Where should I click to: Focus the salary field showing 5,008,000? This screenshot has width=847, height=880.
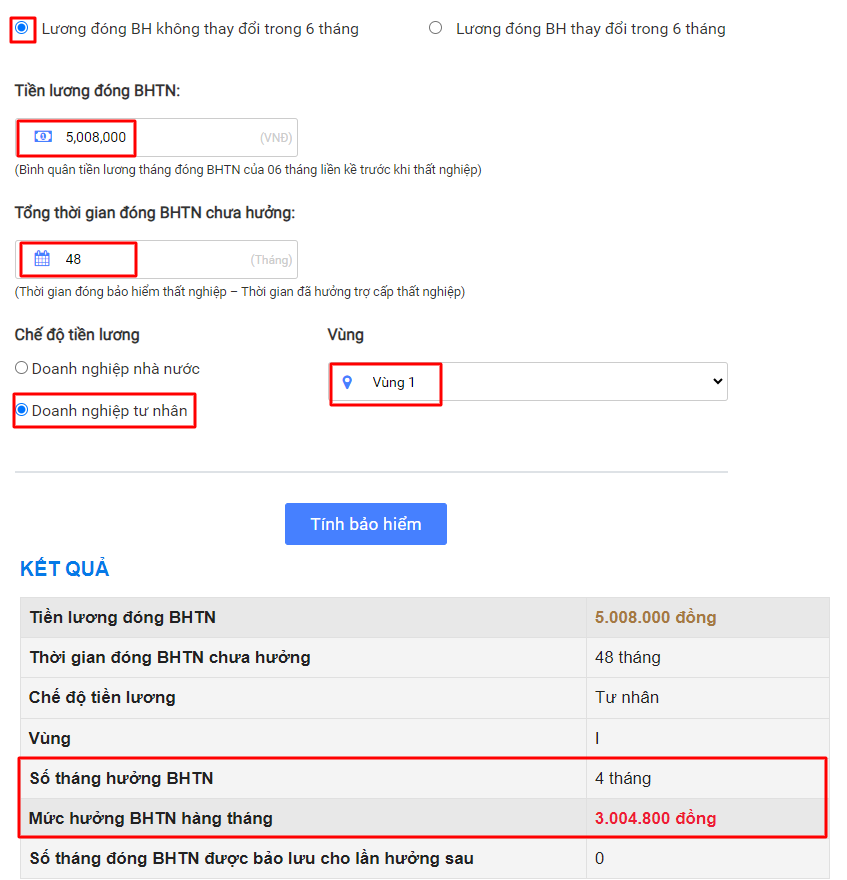pyautogui.click(x=156, y=137)
